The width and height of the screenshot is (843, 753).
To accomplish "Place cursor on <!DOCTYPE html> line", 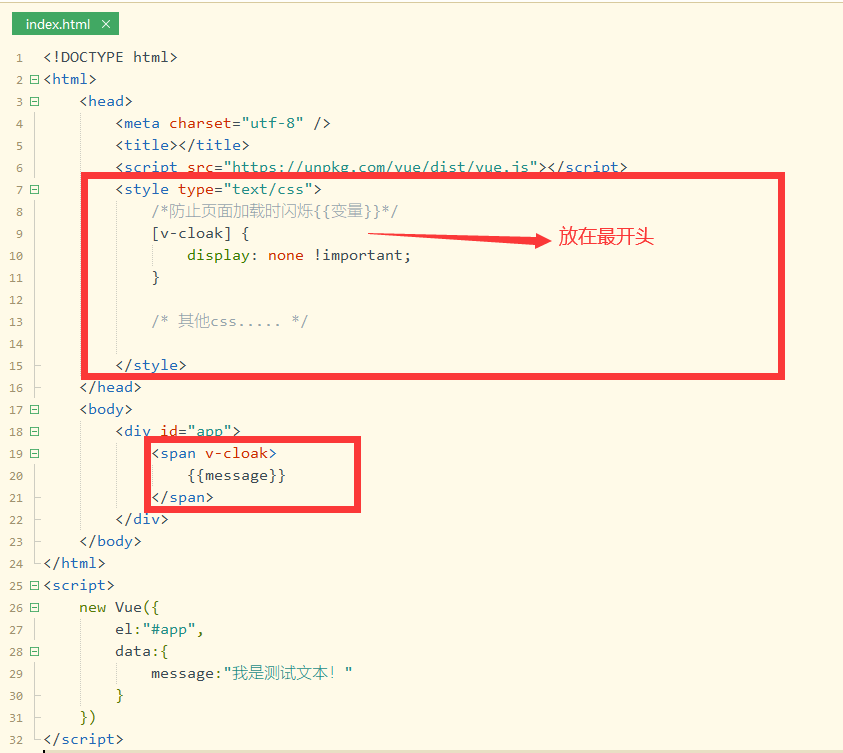I will click(x=110, y=57).
